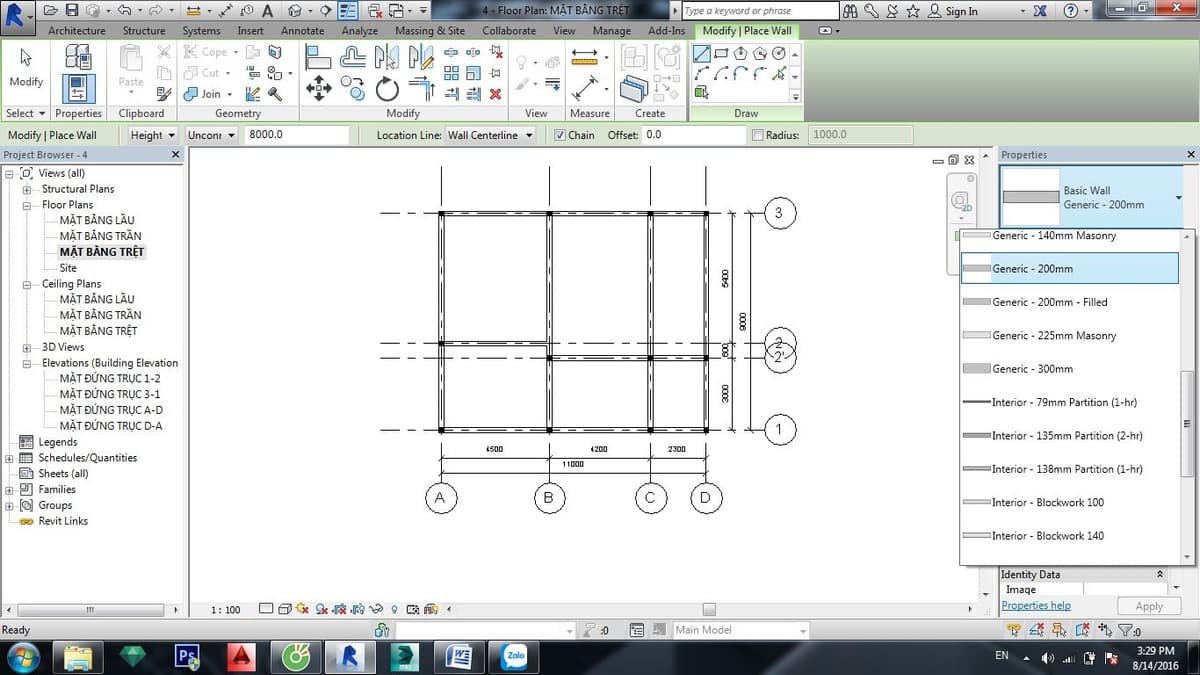Click the Offset tool icon
Image resolution: width=1200 pixels, height=675 pixels.
pos(353,57)
